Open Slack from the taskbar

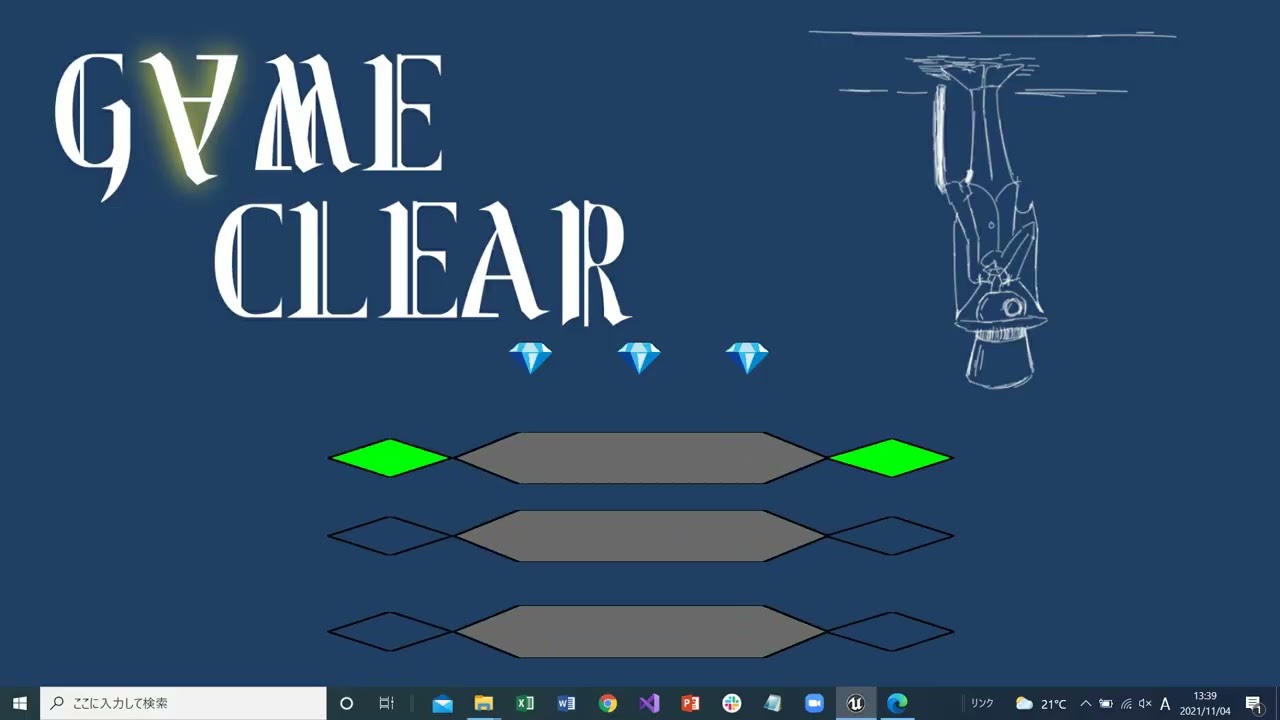click(732, 703)
